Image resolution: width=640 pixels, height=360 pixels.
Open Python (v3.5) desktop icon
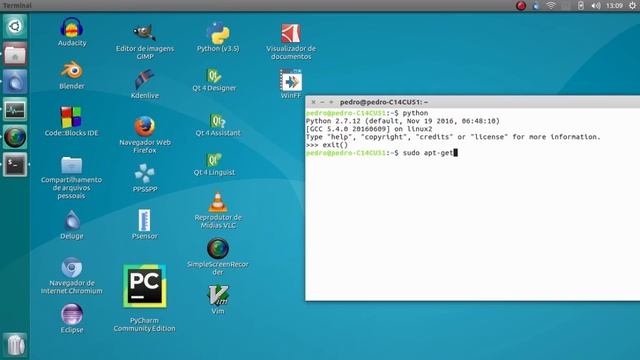[218, 33]
